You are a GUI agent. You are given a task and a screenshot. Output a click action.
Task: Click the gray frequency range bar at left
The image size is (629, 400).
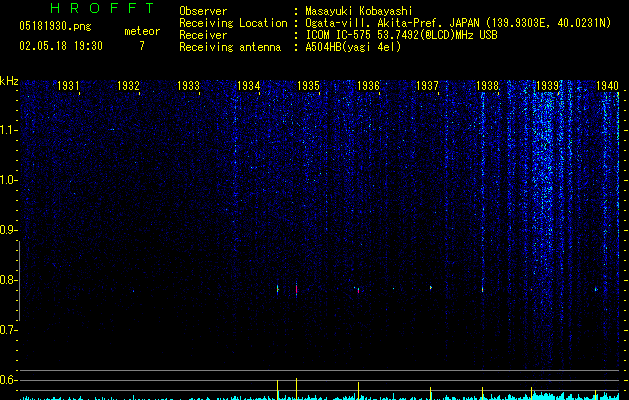click(x=19, y=281)
